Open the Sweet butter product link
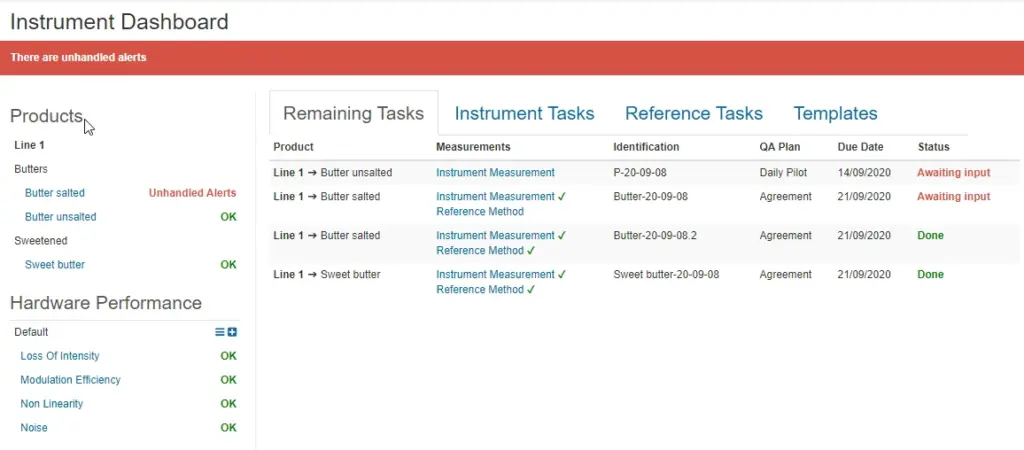The image size is (1024, 450). coord(55,265)
